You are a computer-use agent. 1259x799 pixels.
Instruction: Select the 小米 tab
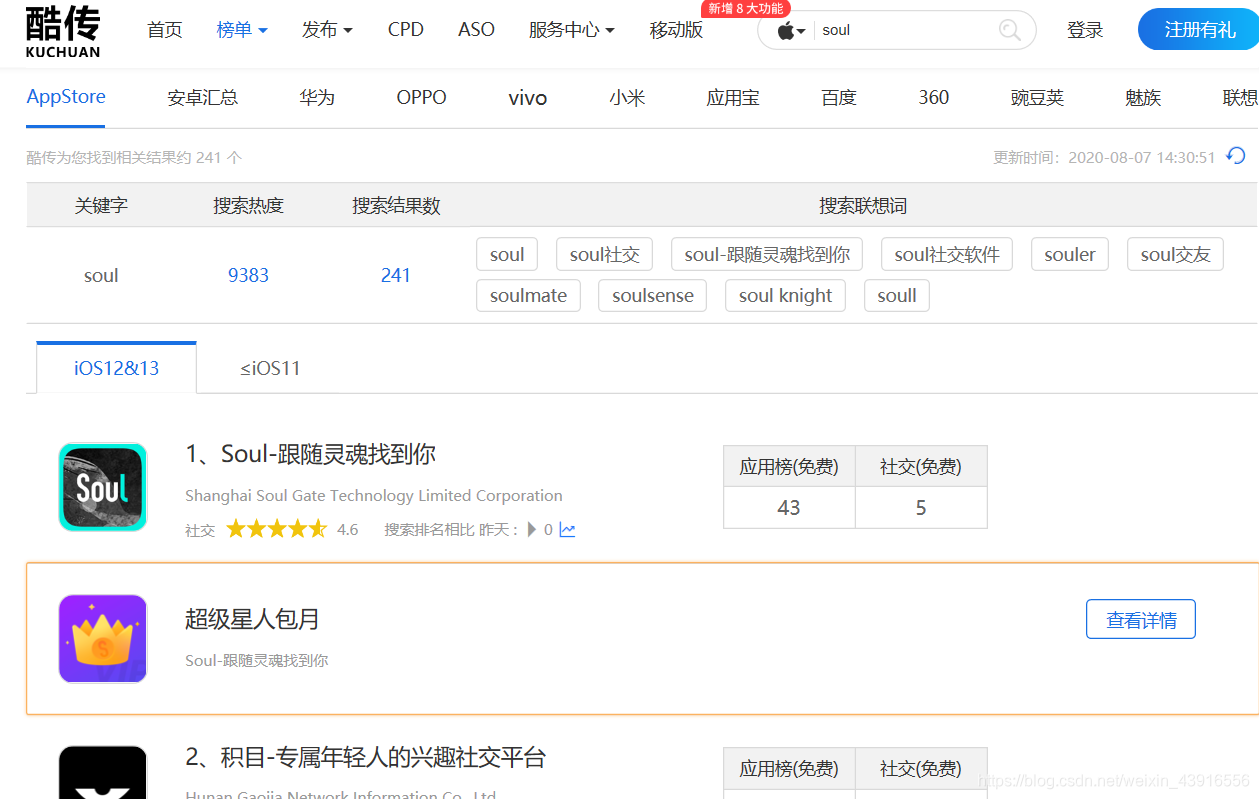tap(627, 98)
